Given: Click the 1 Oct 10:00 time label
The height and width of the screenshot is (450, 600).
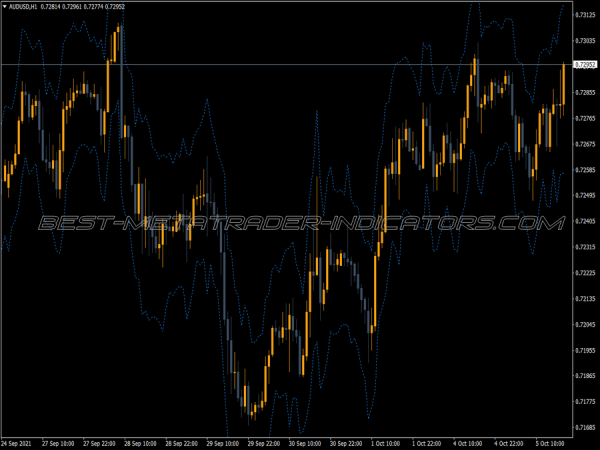Looking at the screenshot, I should pyautogui.click(x=386, y=443).
